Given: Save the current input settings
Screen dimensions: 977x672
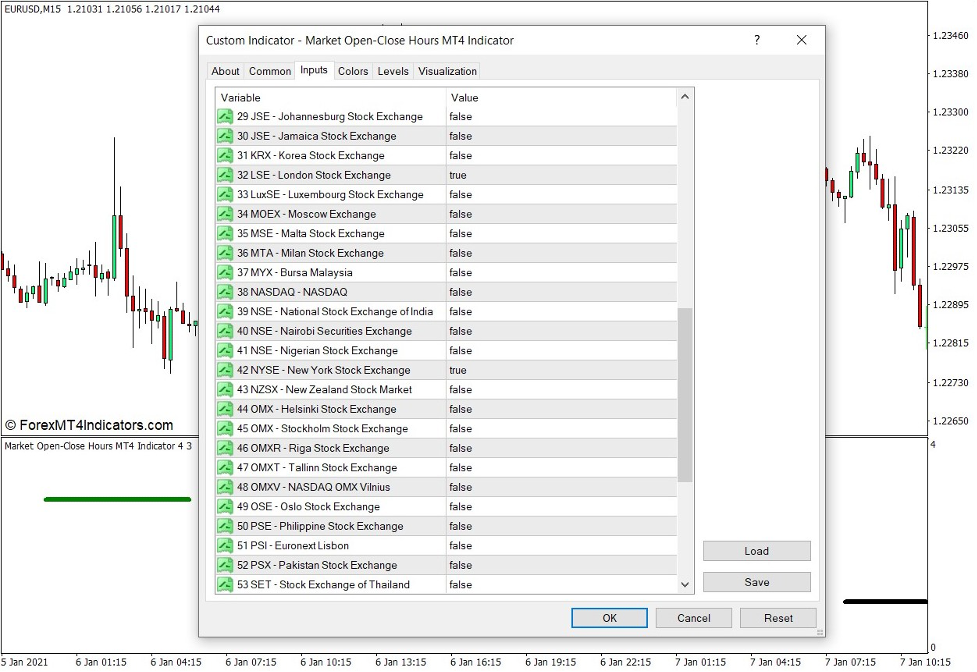Looking at the screenshot, I should pos(756,582).
